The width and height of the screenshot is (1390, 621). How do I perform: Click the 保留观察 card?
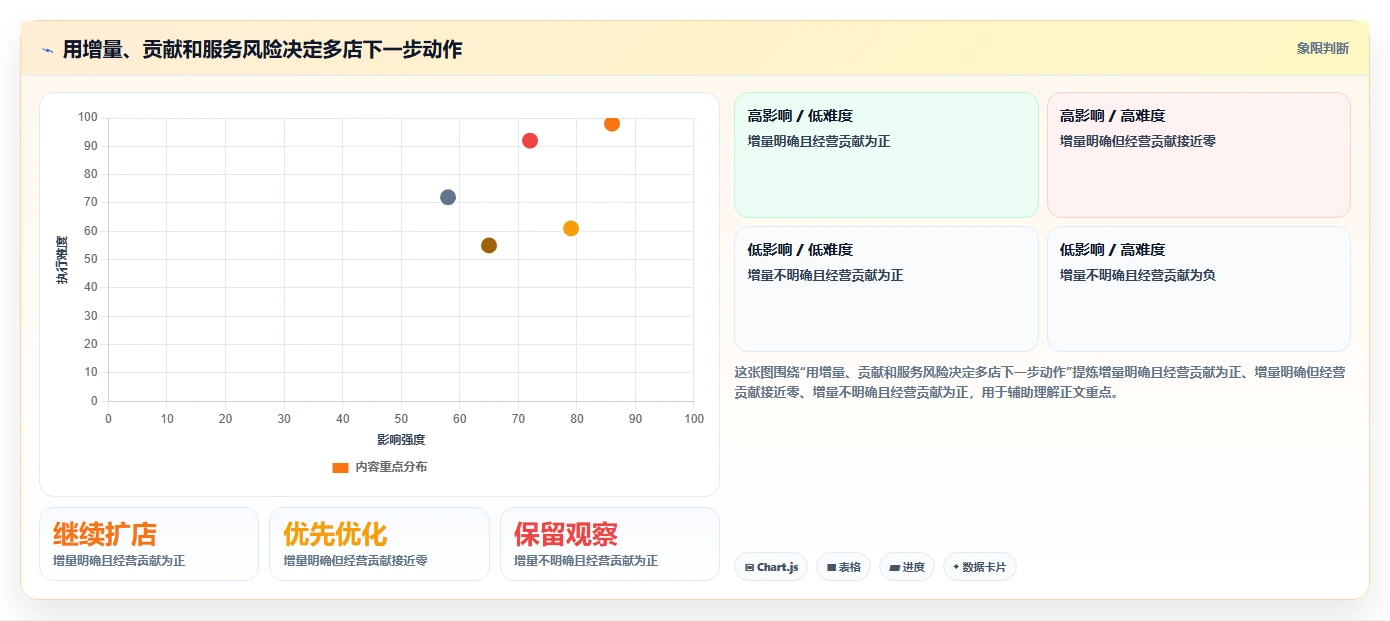point(610,544)
